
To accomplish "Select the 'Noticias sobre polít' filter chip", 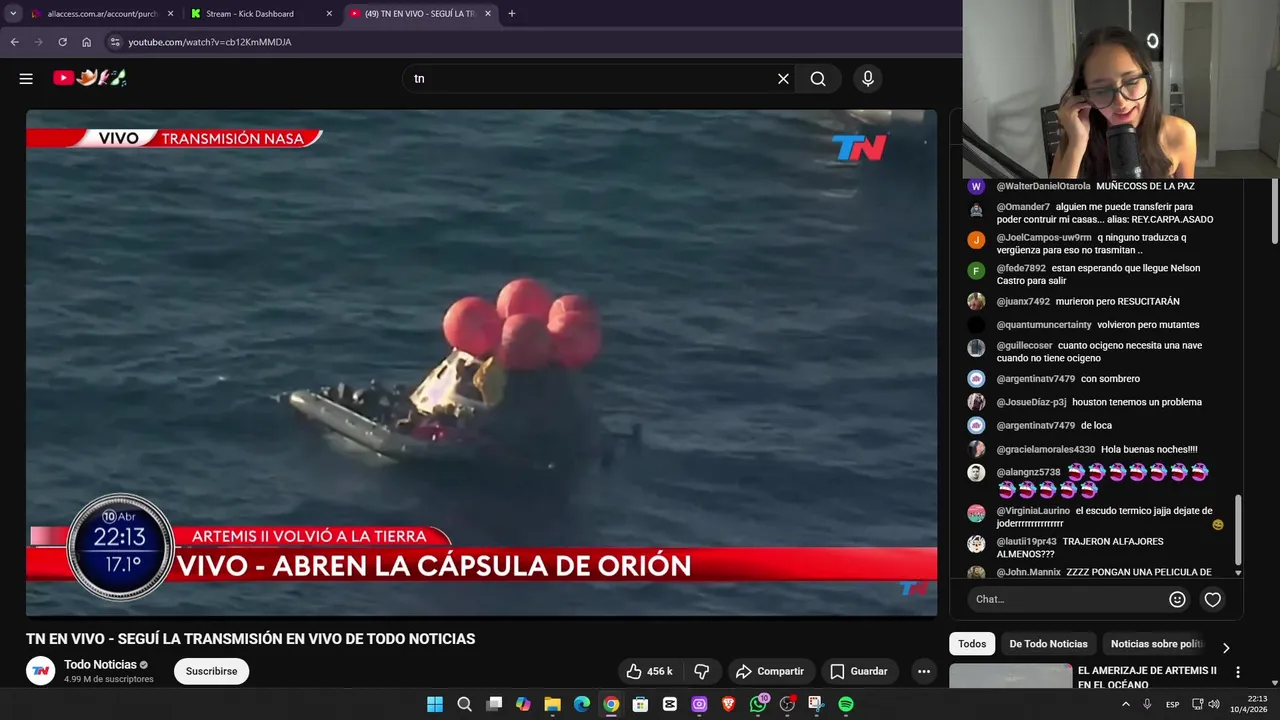I will pyautogui.click(x=1157, y=644).
